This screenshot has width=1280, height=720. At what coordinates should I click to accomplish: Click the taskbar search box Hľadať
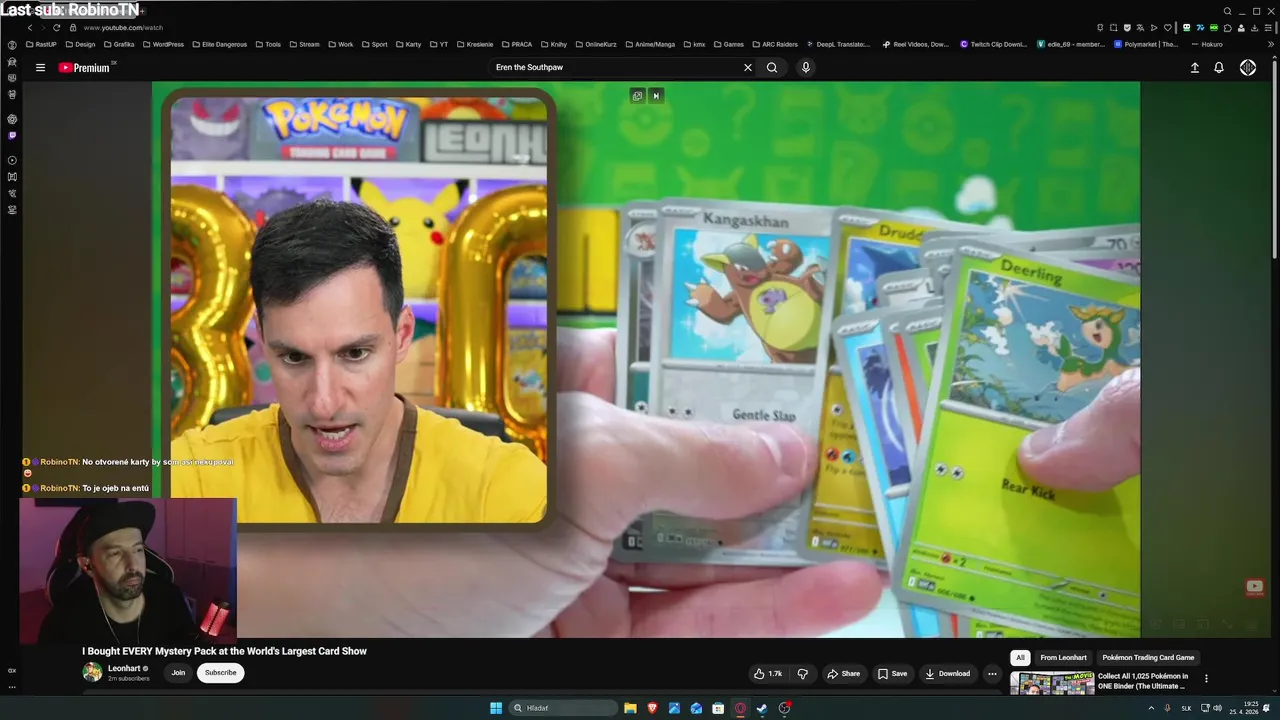[x=564, y=708]
